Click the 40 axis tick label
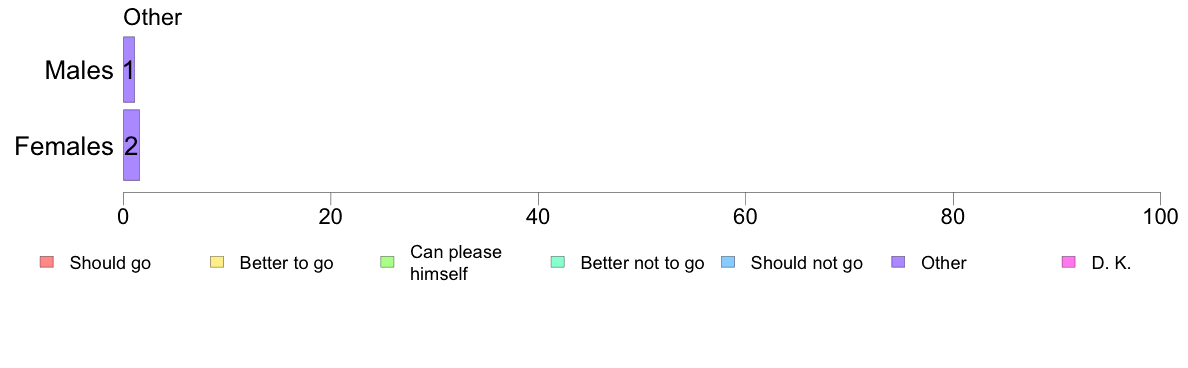Viewport: 1188px width, 368px height. [538, 216]
